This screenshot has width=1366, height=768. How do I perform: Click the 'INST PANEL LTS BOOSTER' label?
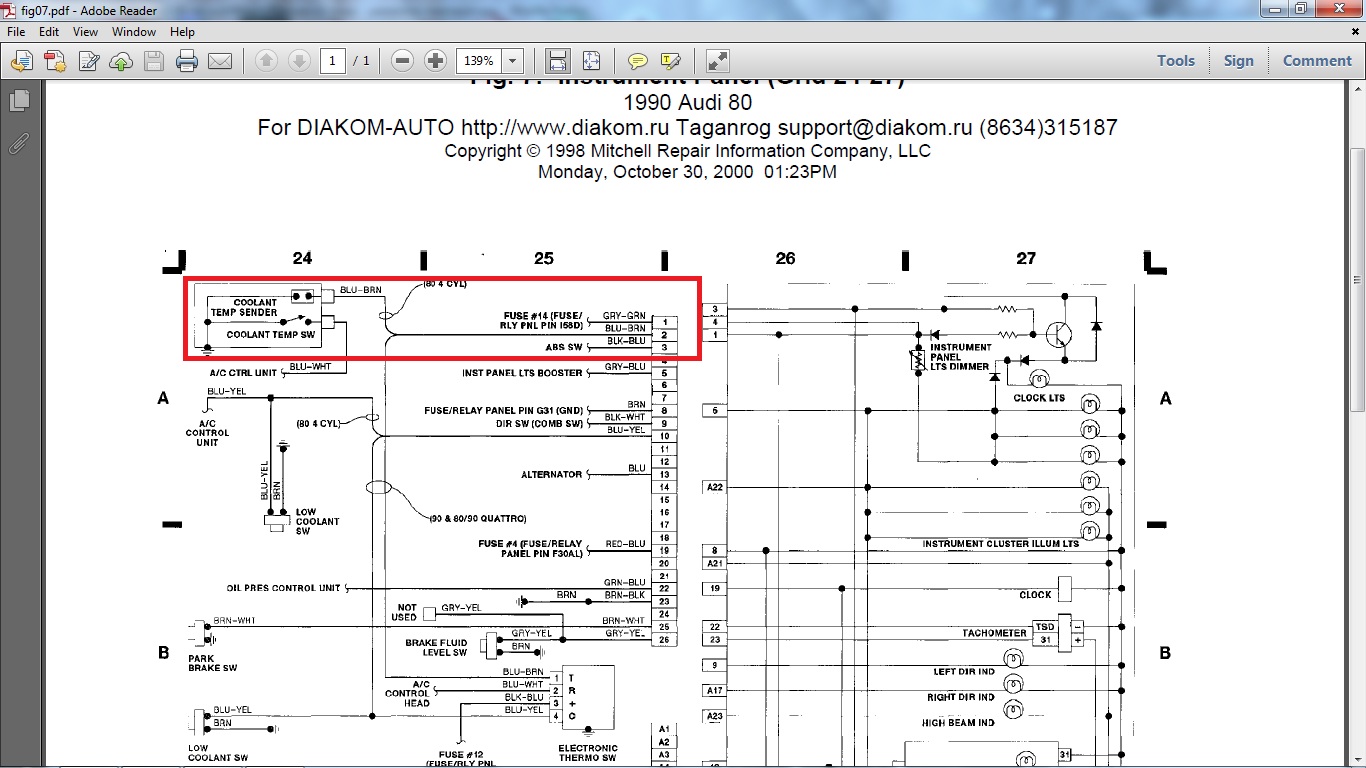[522, 373]
